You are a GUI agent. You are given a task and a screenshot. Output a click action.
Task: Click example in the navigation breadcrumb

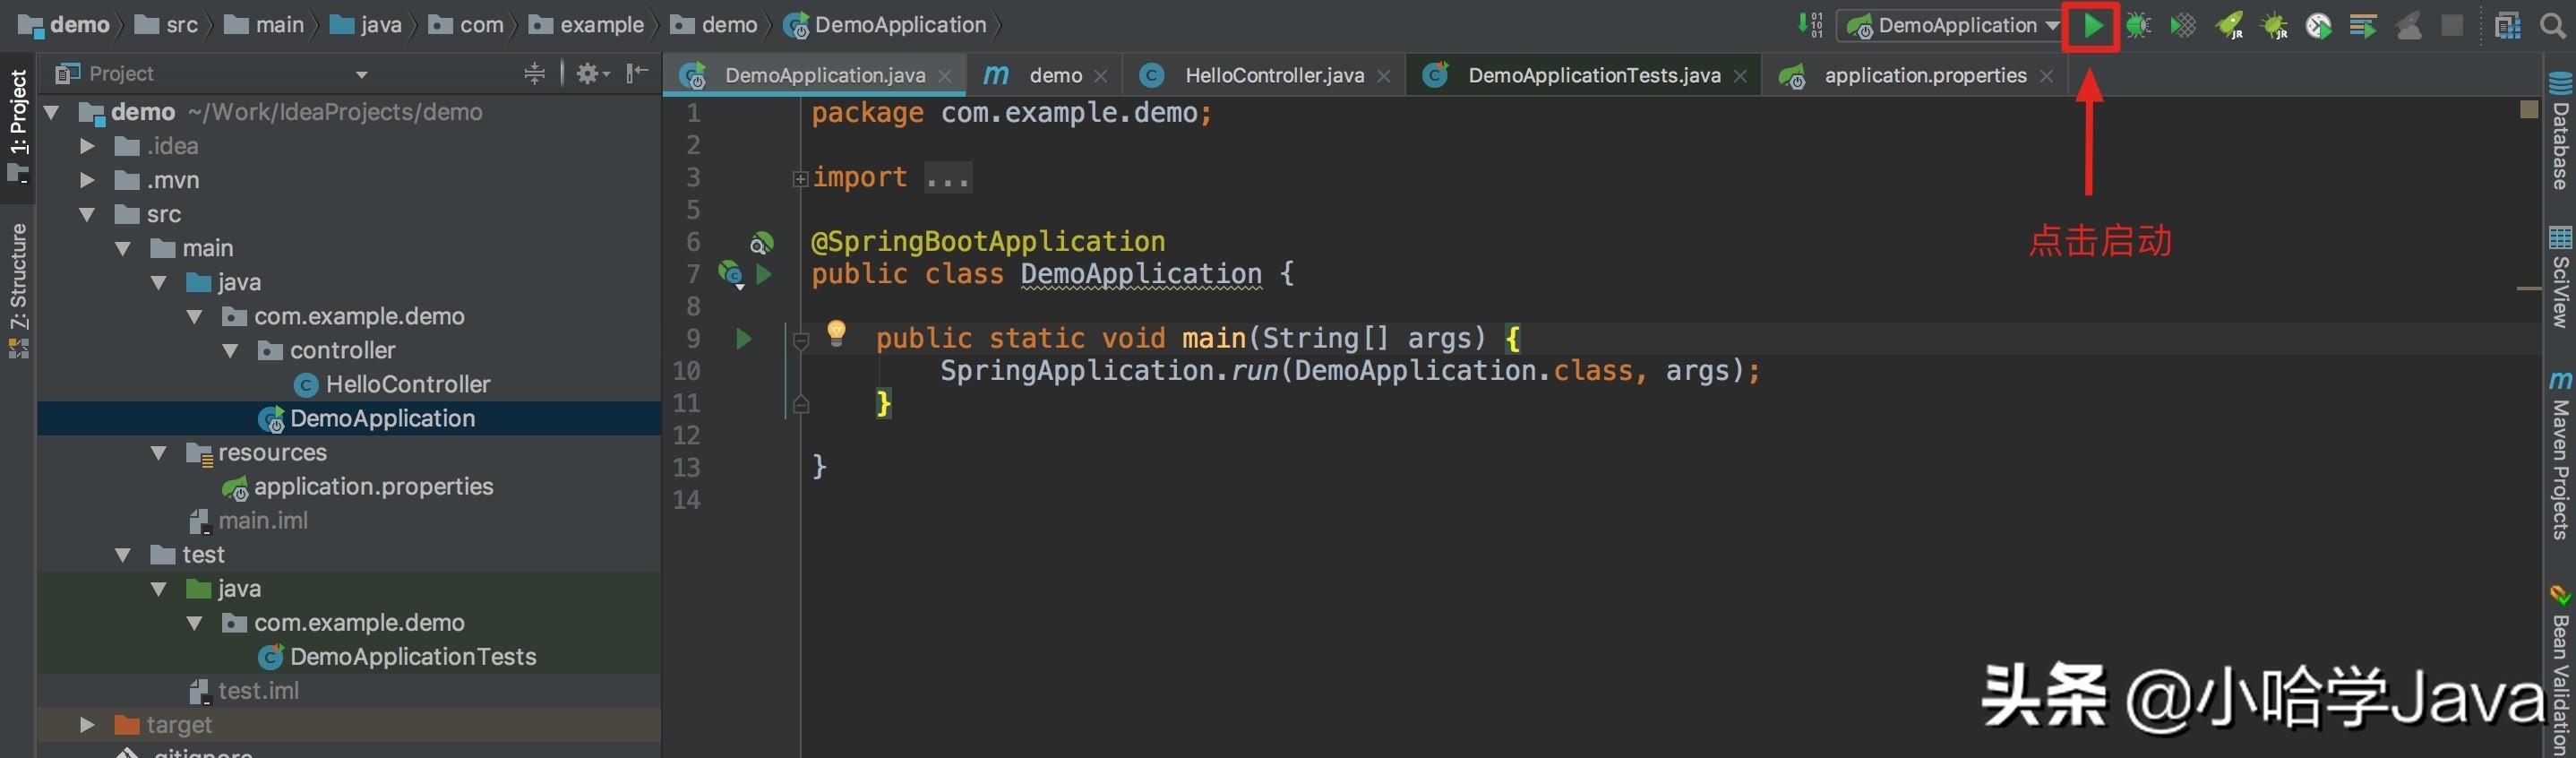(x=587, y=25)
